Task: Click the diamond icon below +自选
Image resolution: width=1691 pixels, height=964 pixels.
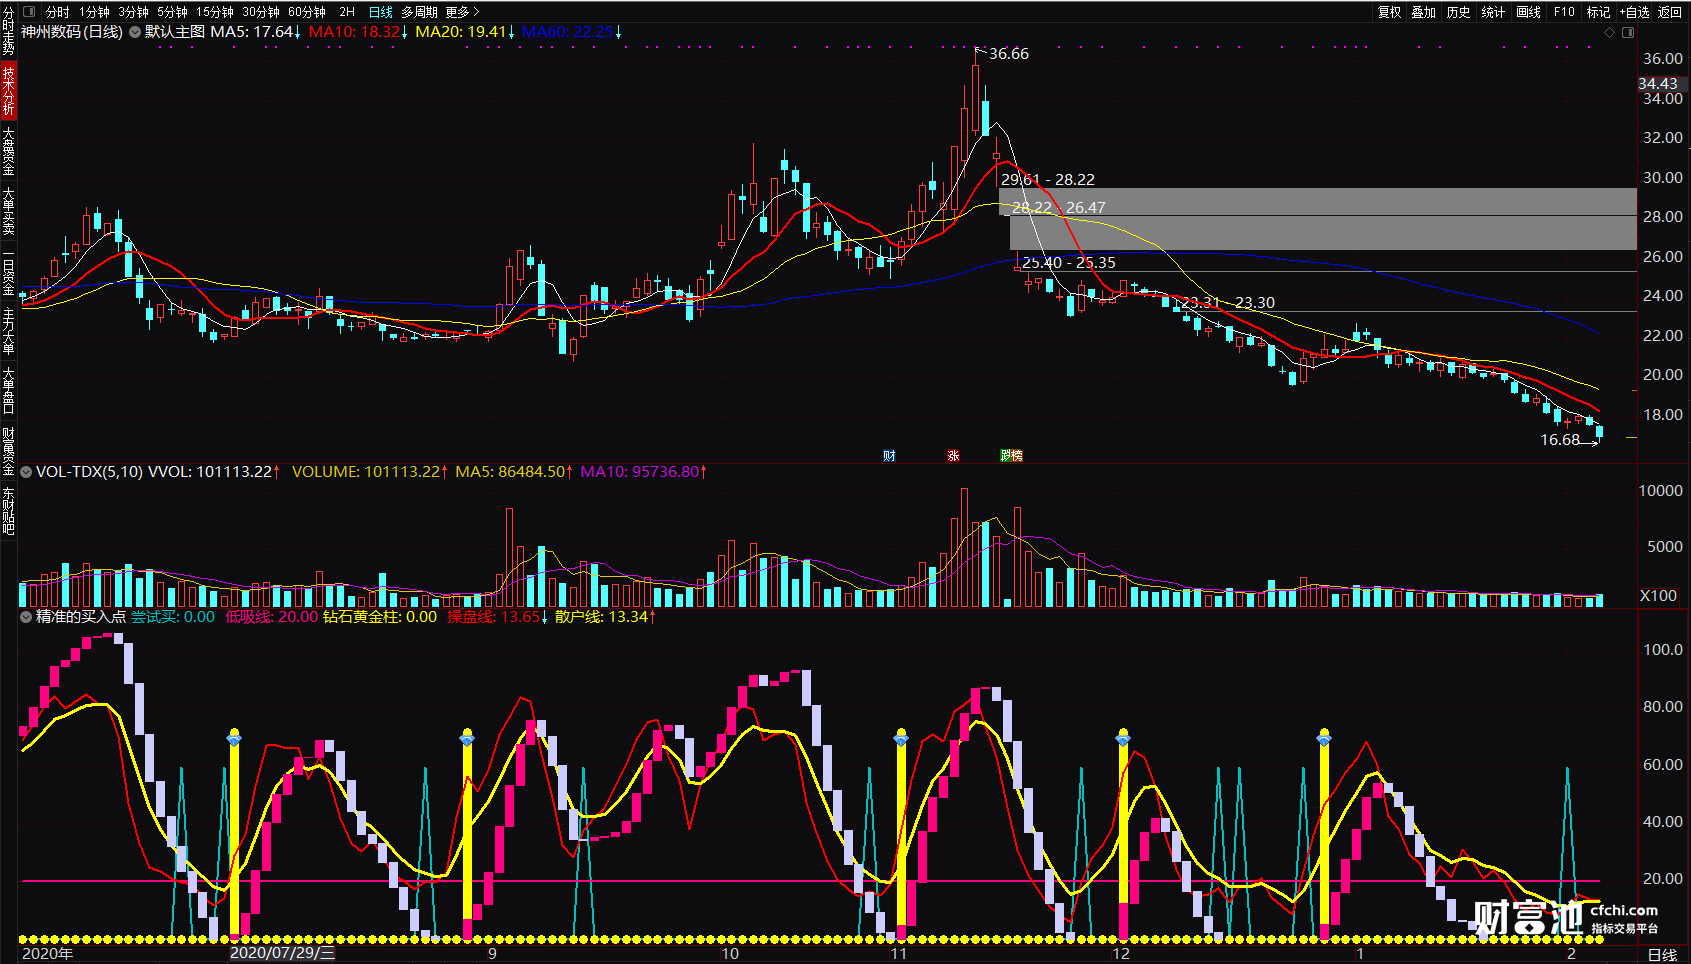Action: click(x=1609, y=33)
